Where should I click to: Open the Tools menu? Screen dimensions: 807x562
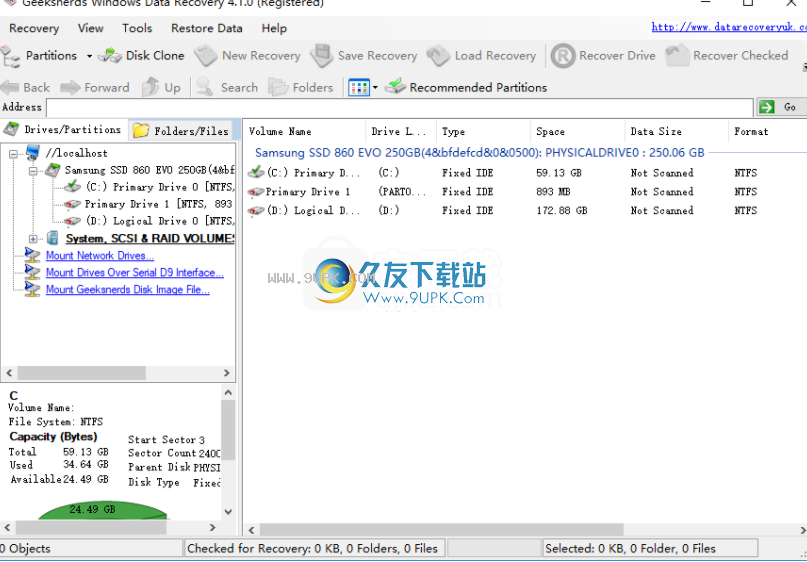click(x=137, y=28)
